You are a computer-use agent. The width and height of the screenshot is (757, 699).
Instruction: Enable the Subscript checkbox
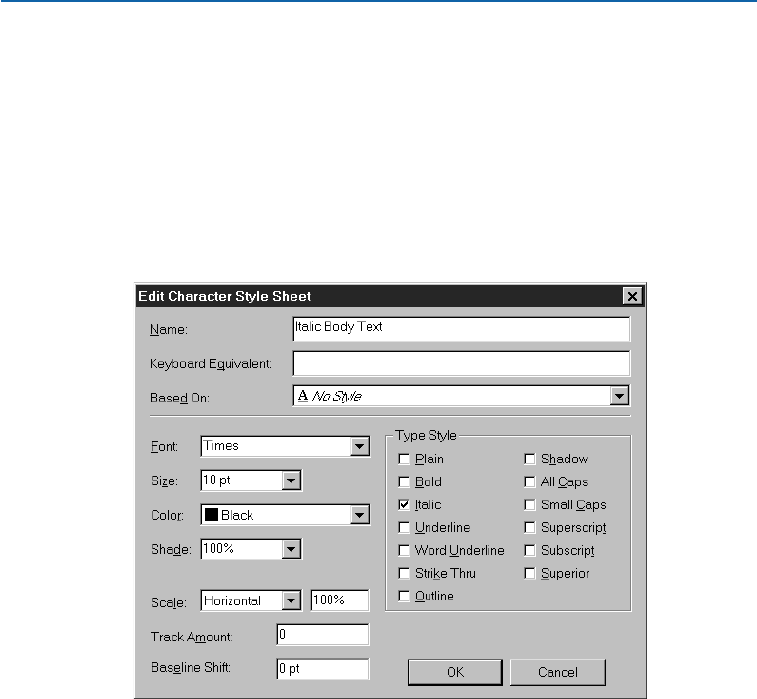(x=530, y=550)
